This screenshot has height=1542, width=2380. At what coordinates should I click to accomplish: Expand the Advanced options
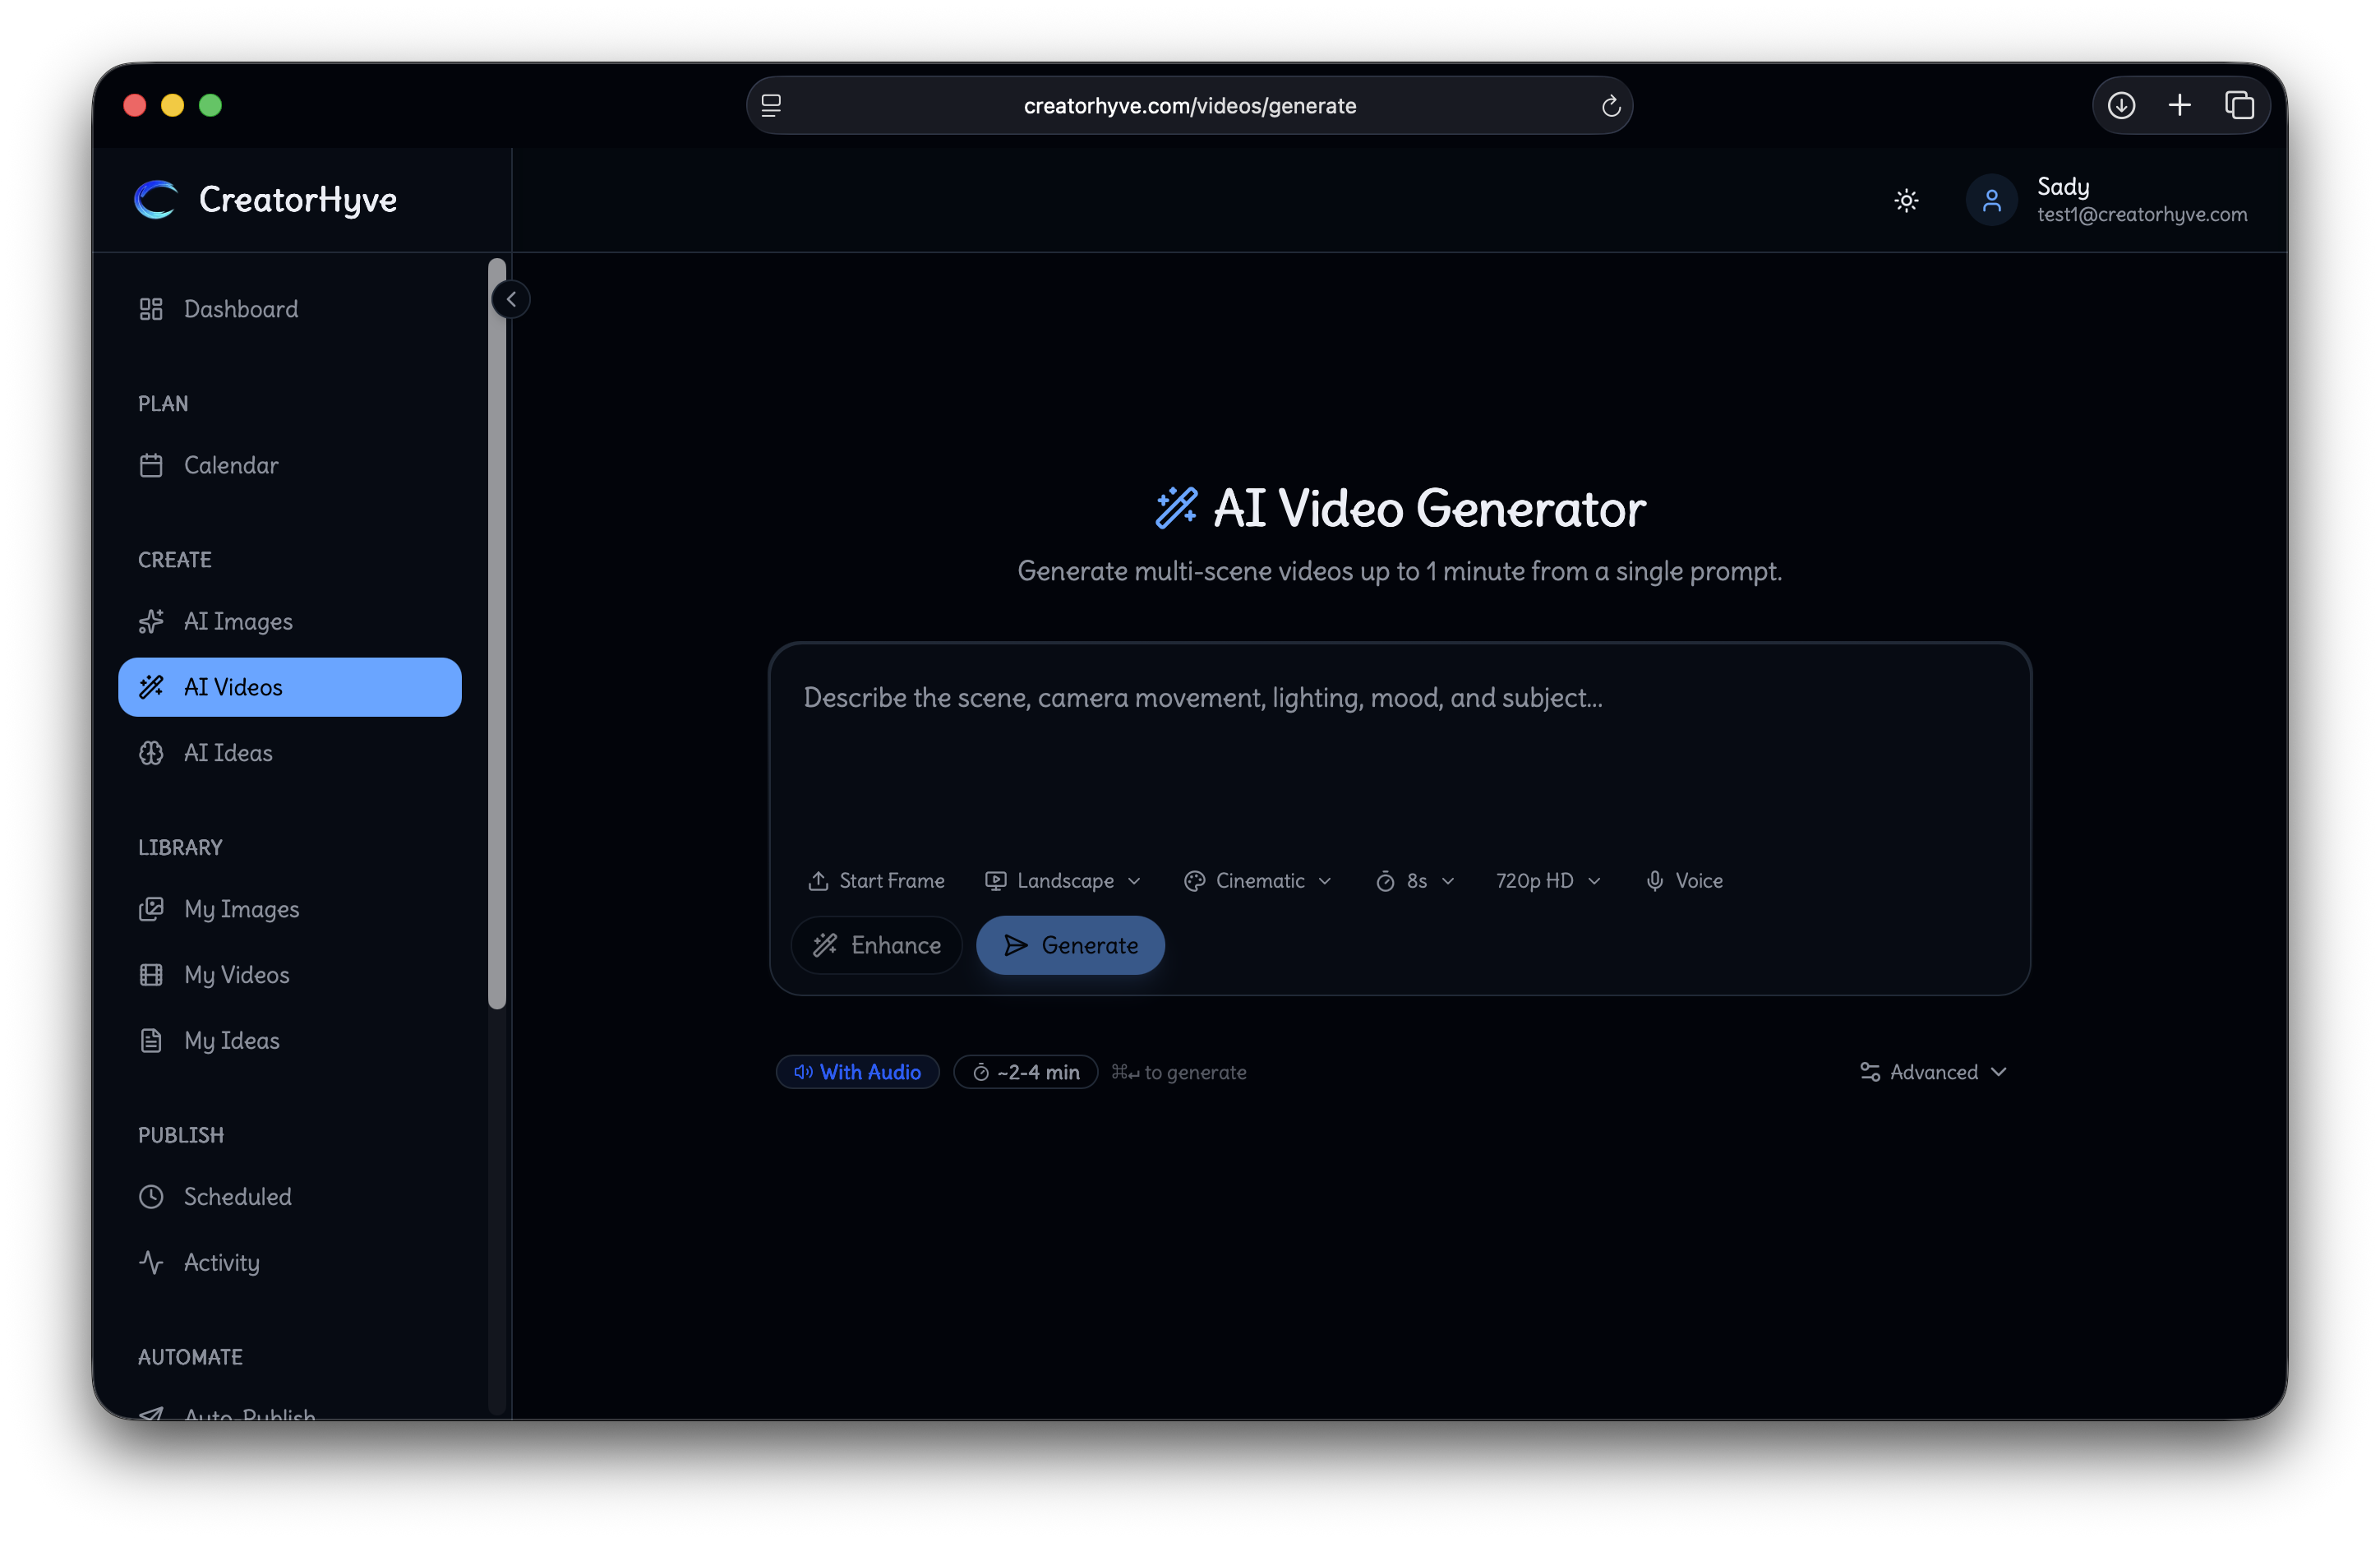click(1932, 1071)
